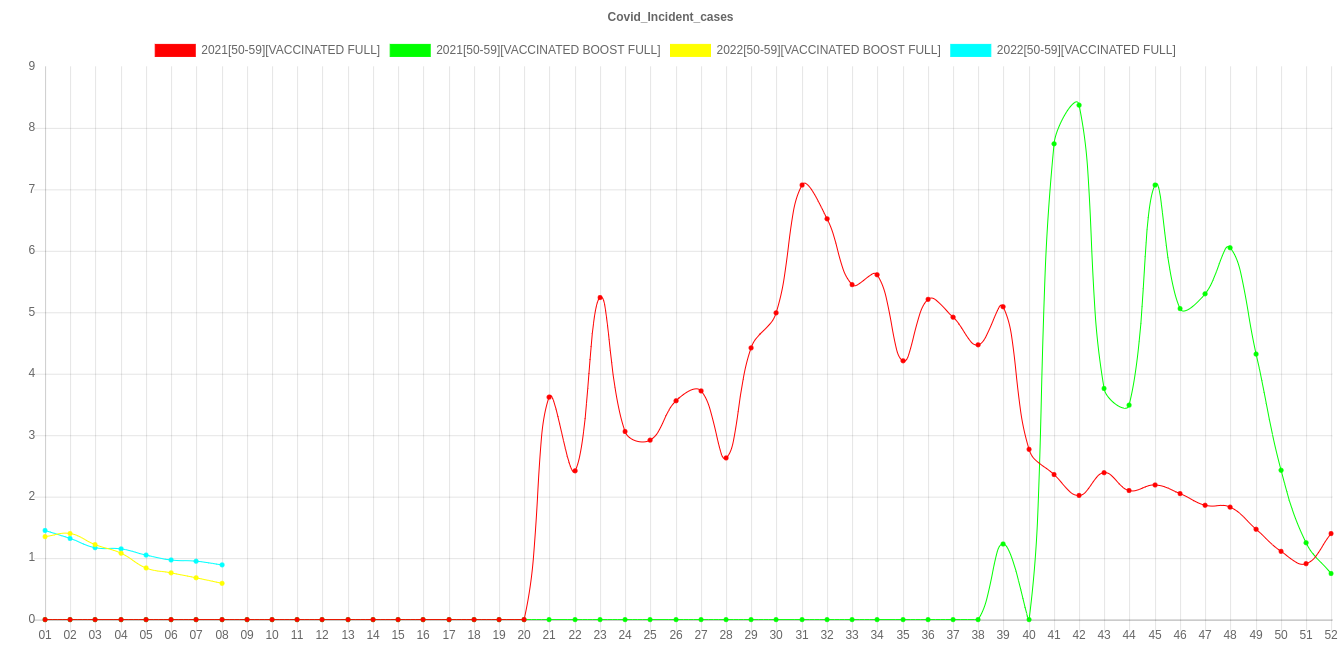The height and width of the screenshot is (670, 1341).
Task: Click the green data point at week 52
Action: point(1331,573)
